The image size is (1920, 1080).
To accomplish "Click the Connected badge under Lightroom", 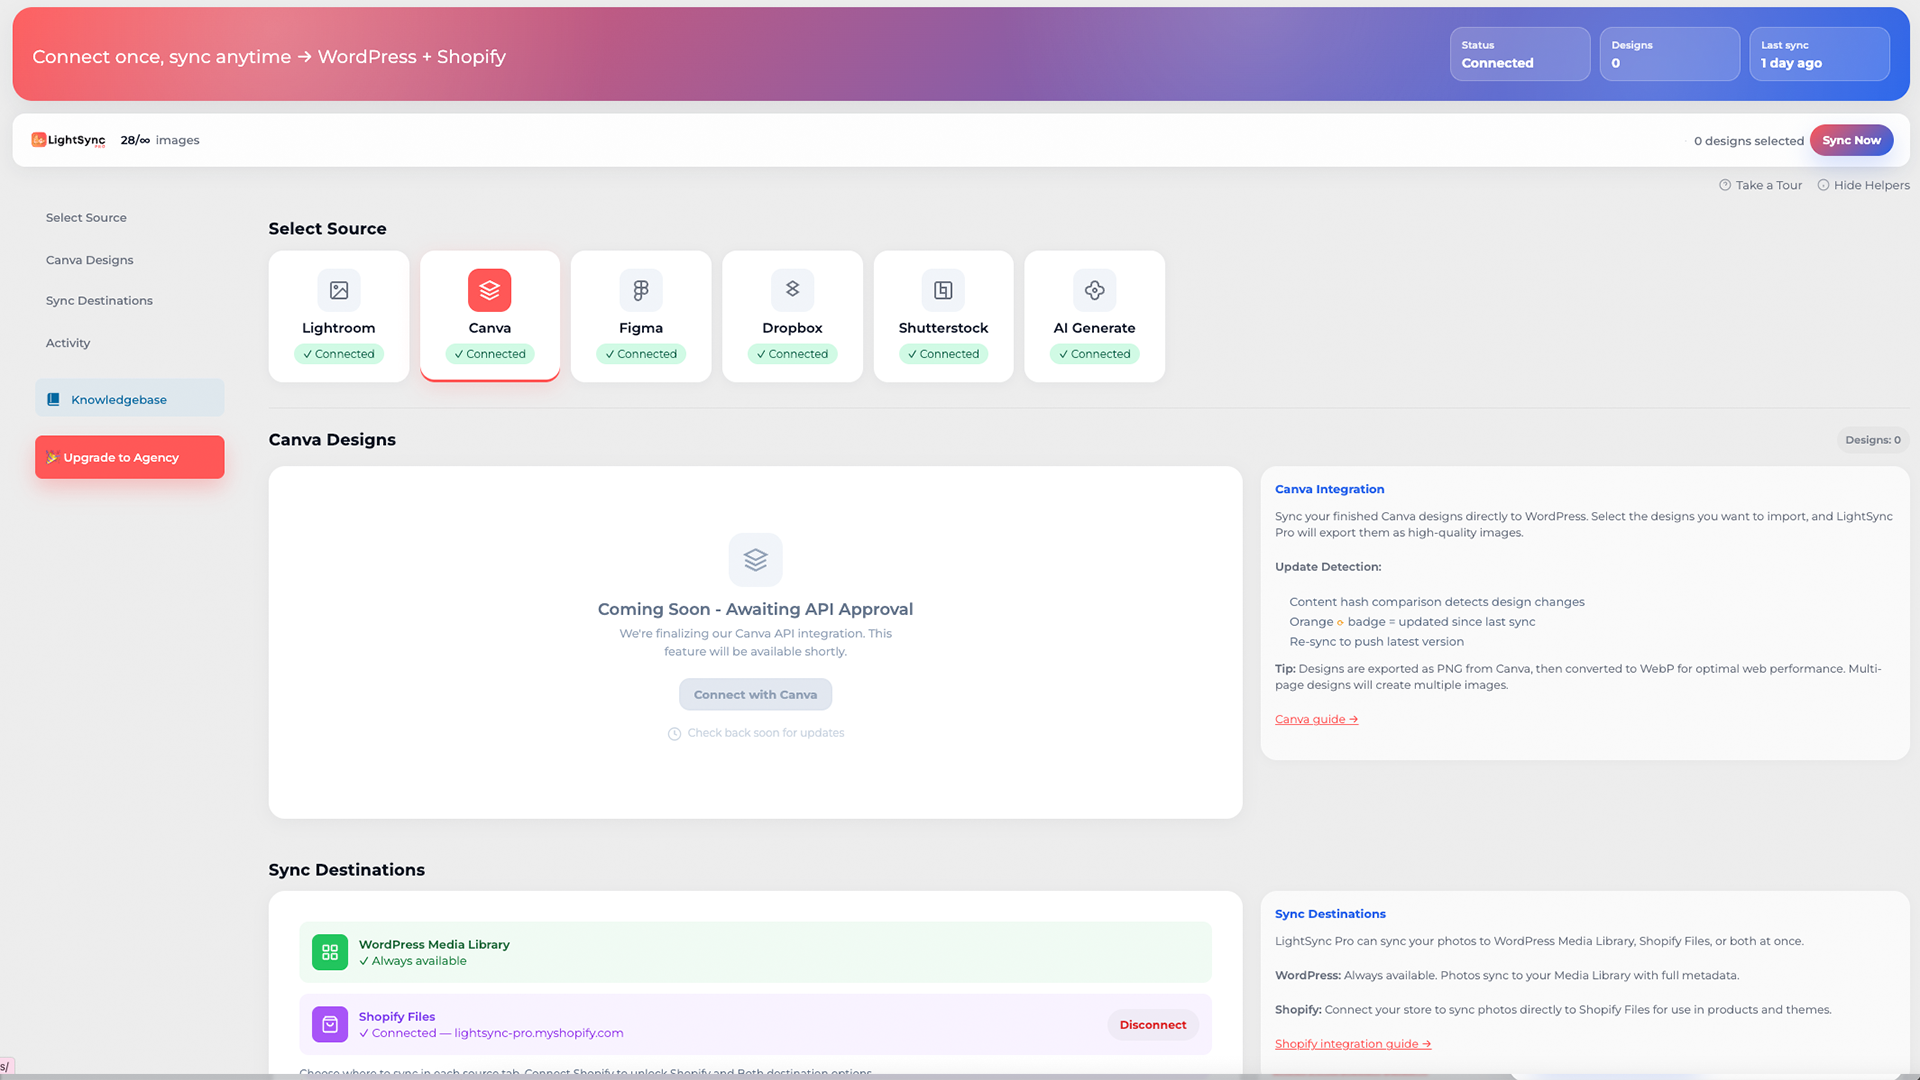I will [339, 354].
